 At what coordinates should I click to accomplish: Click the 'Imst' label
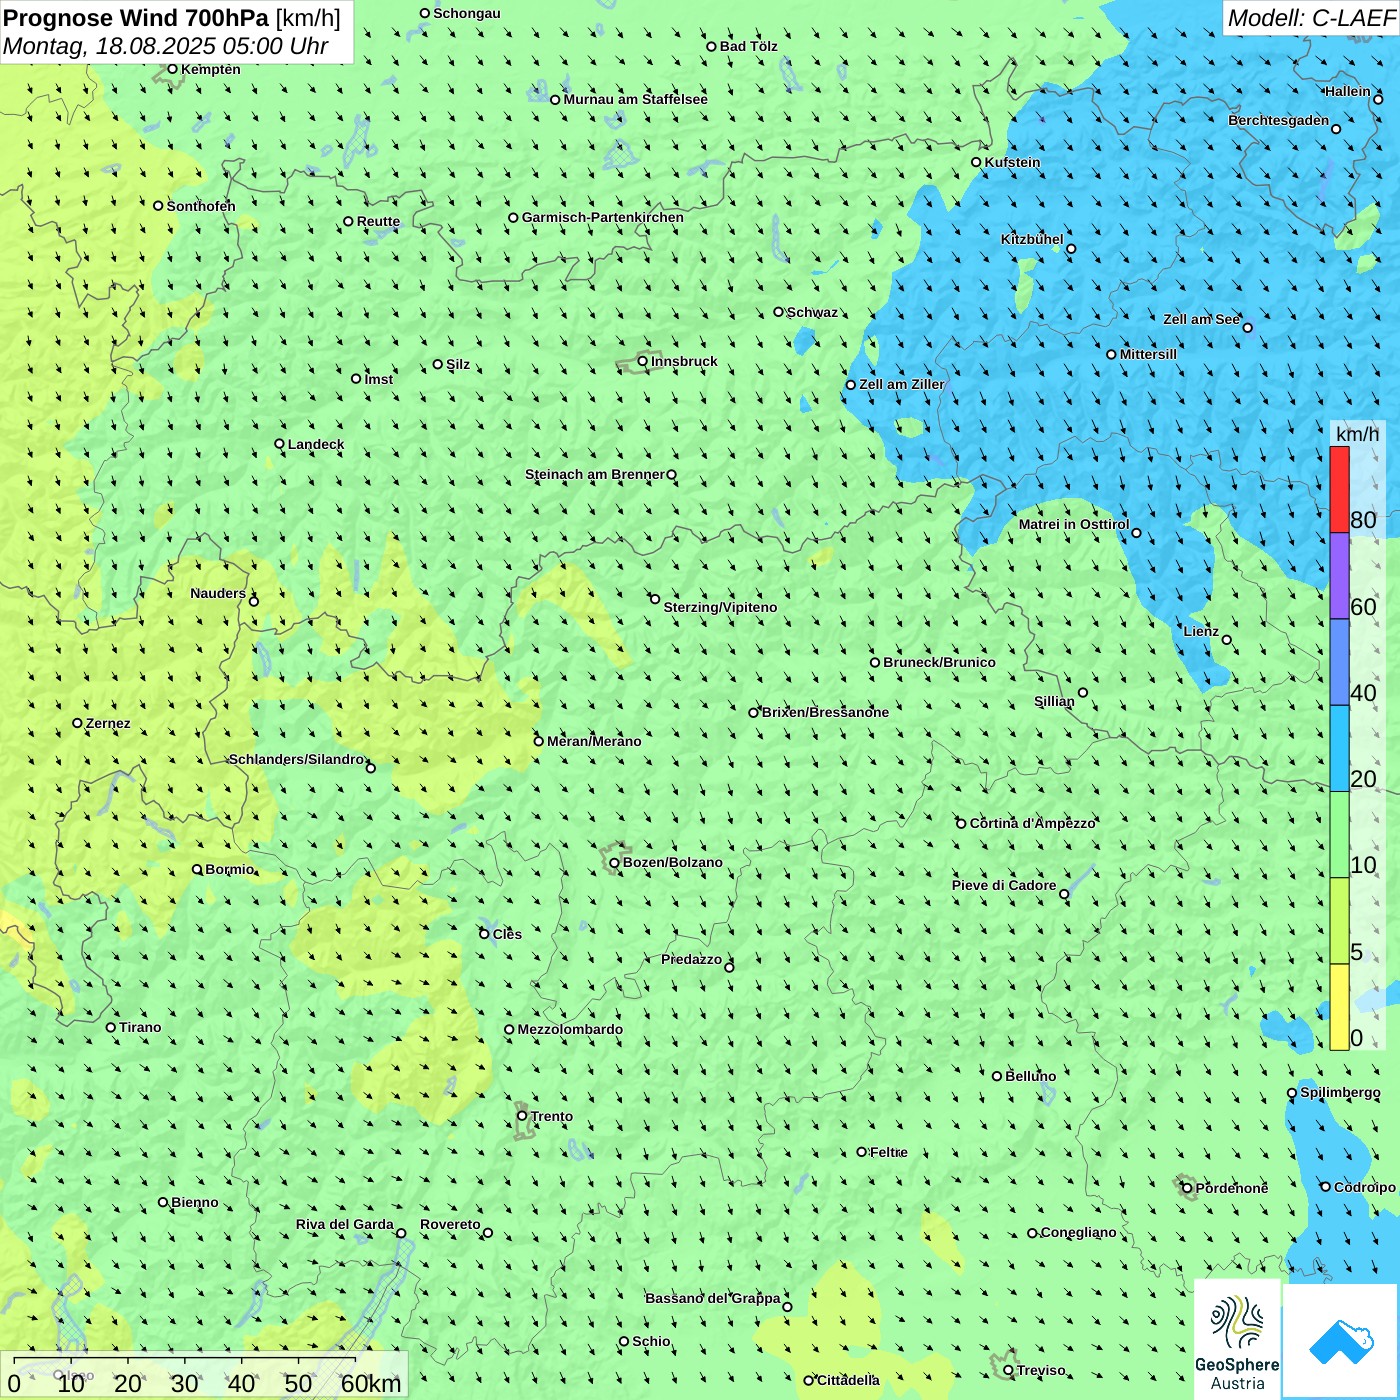(379, 379)
